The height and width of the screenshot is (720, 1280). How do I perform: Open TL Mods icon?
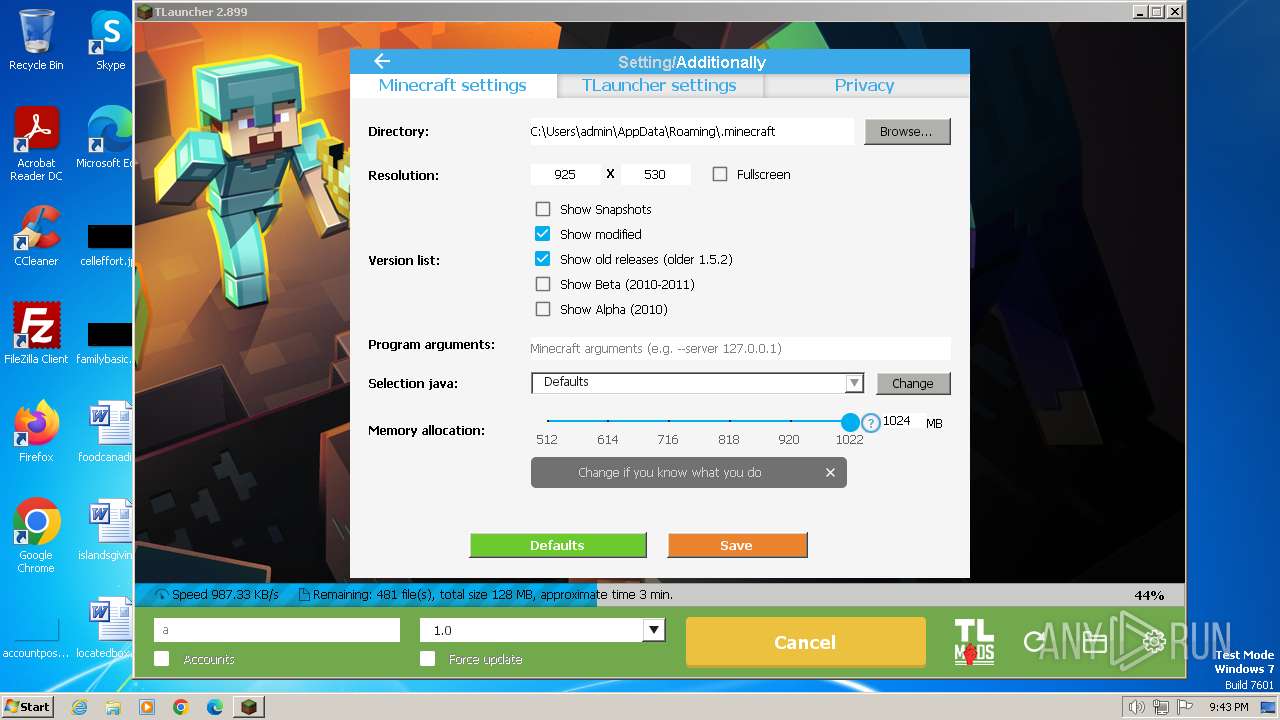pos(973,643)
